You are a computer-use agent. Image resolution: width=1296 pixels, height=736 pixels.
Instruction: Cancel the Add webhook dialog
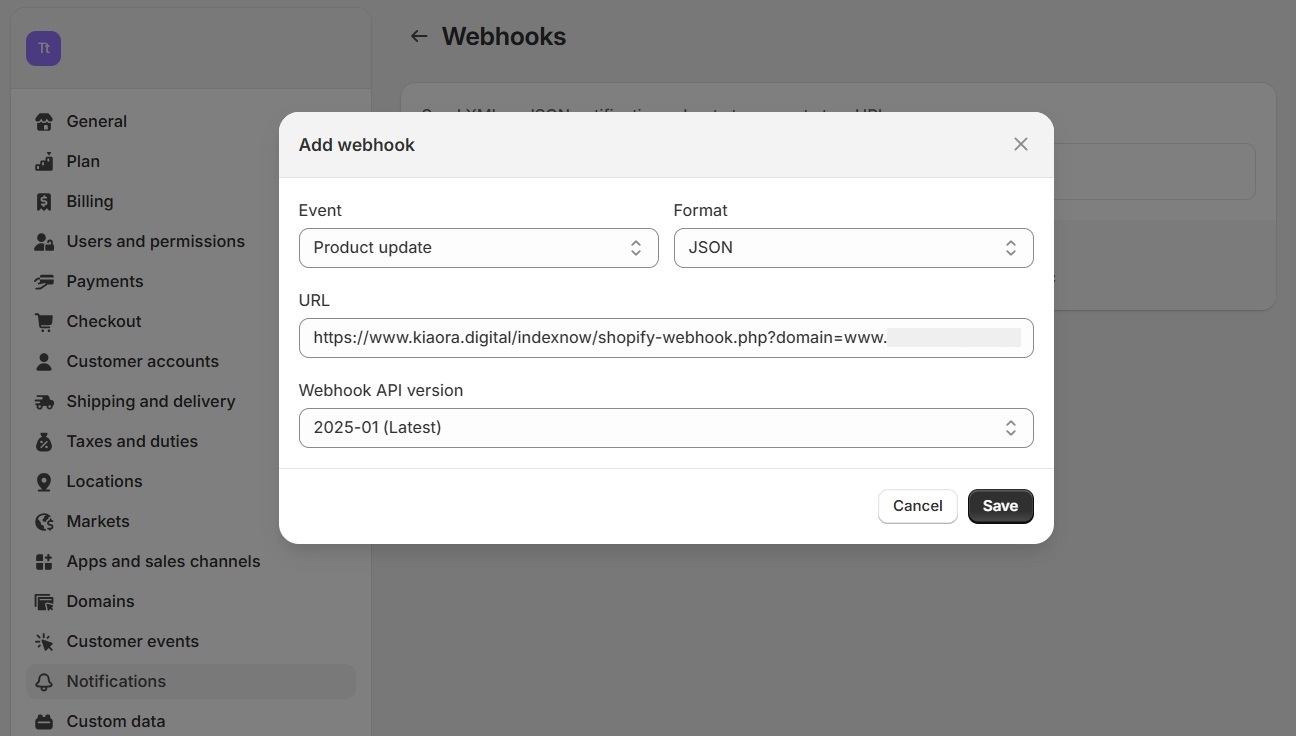pos(917,506)
